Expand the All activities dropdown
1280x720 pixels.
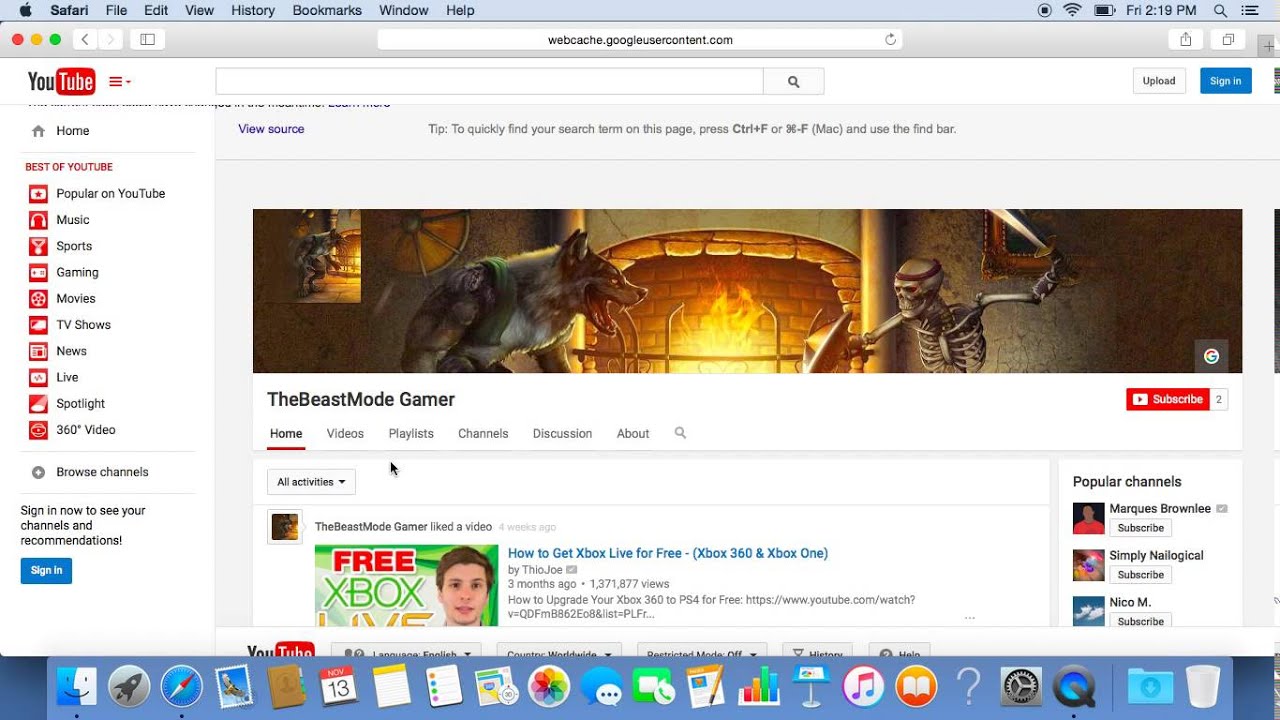pyautogui.click(x=311, y=482)
